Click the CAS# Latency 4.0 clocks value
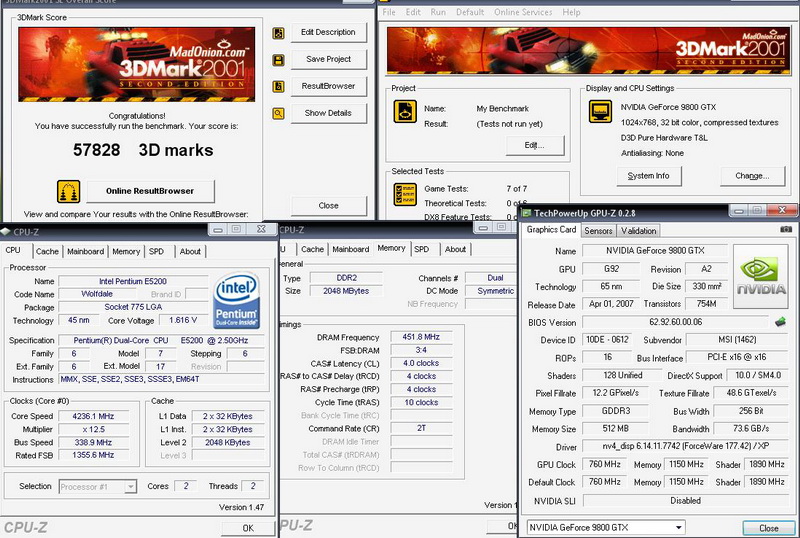 421,363
